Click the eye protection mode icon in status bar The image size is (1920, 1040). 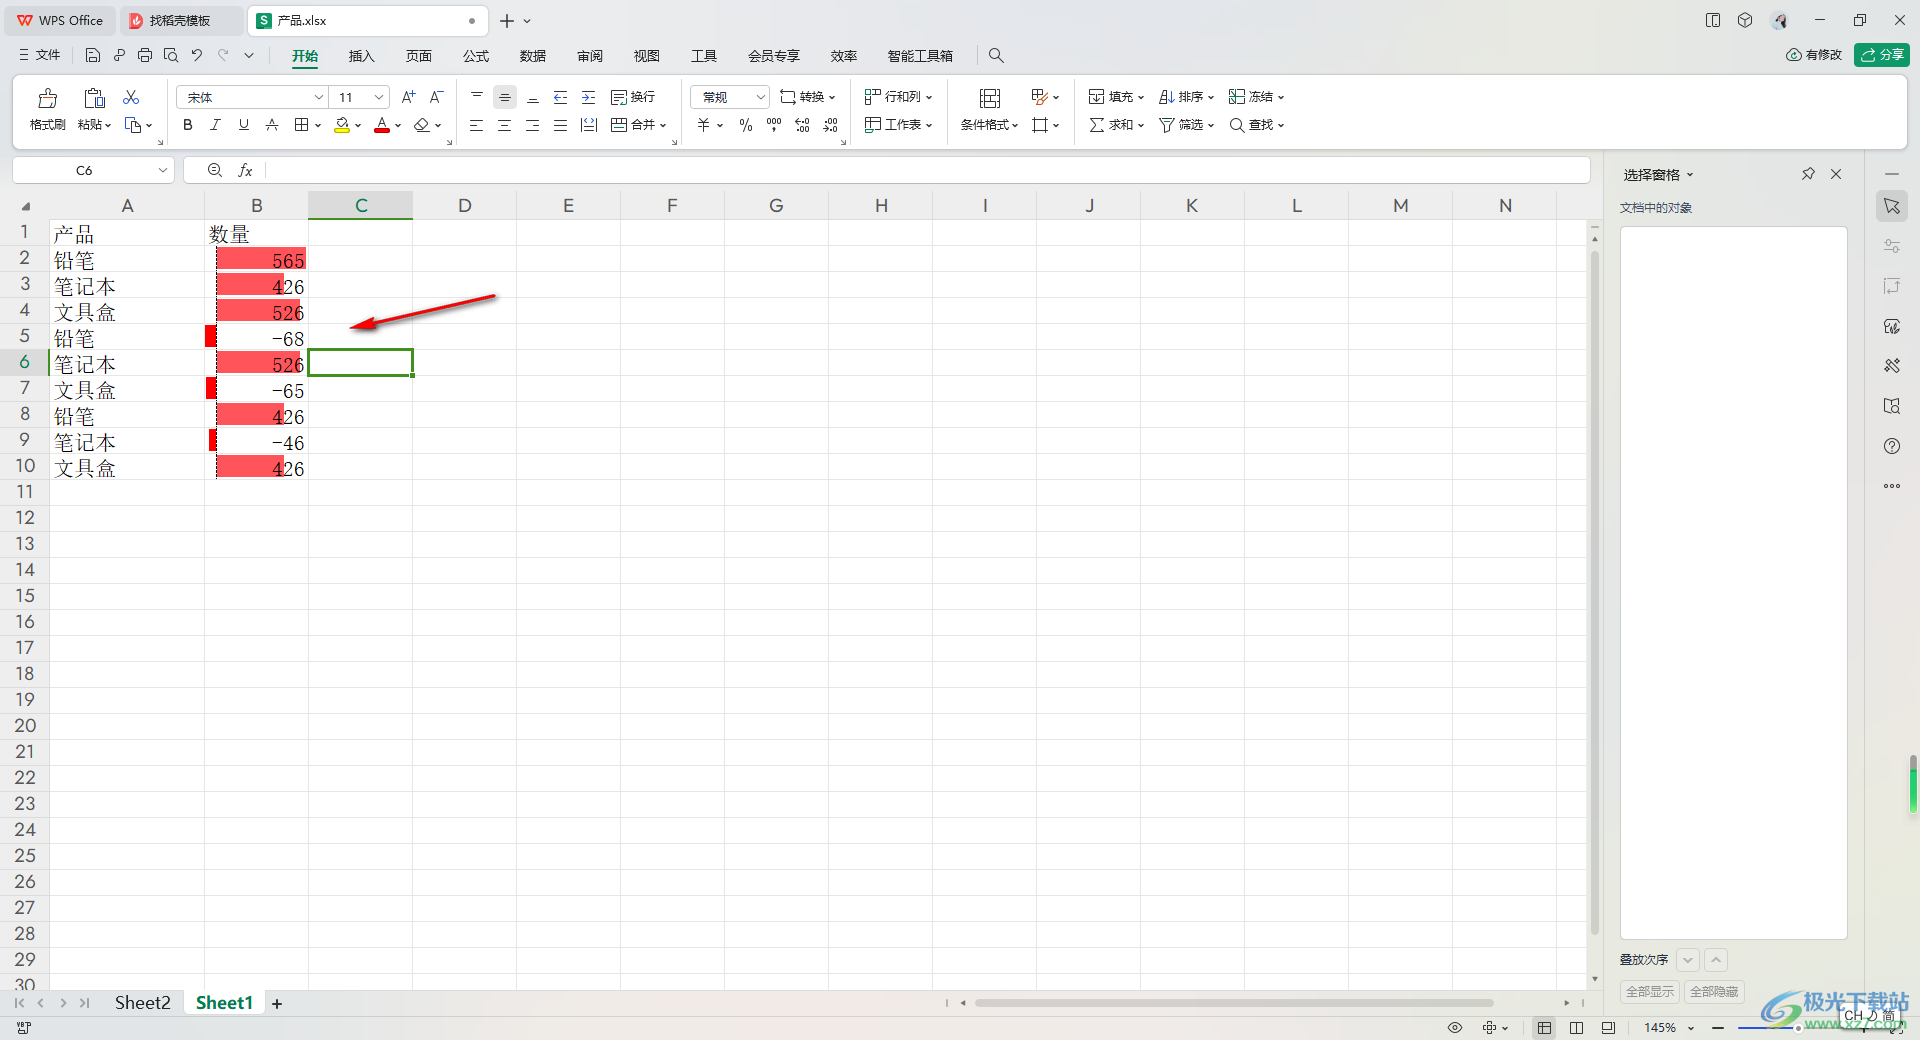point(1455,1028)
